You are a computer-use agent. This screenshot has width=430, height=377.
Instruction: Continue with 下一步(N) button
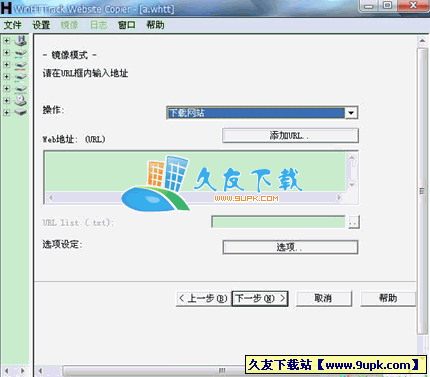[260, 298]
